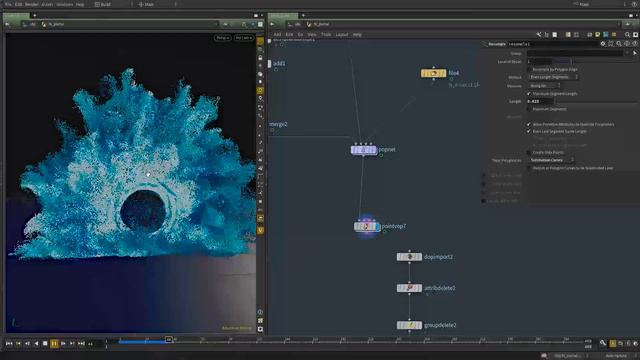Open the Help menu in top bar
Screen dimensions: 640x360
click(80, 4)
